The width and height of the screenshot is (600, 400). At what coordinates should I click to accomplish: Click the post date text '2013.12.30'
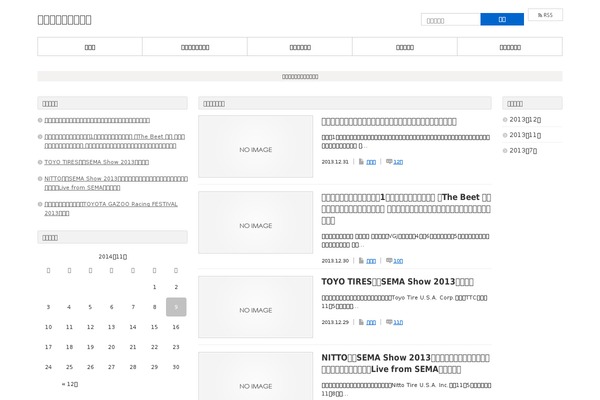pyautogui.click(x=335, y=261)
